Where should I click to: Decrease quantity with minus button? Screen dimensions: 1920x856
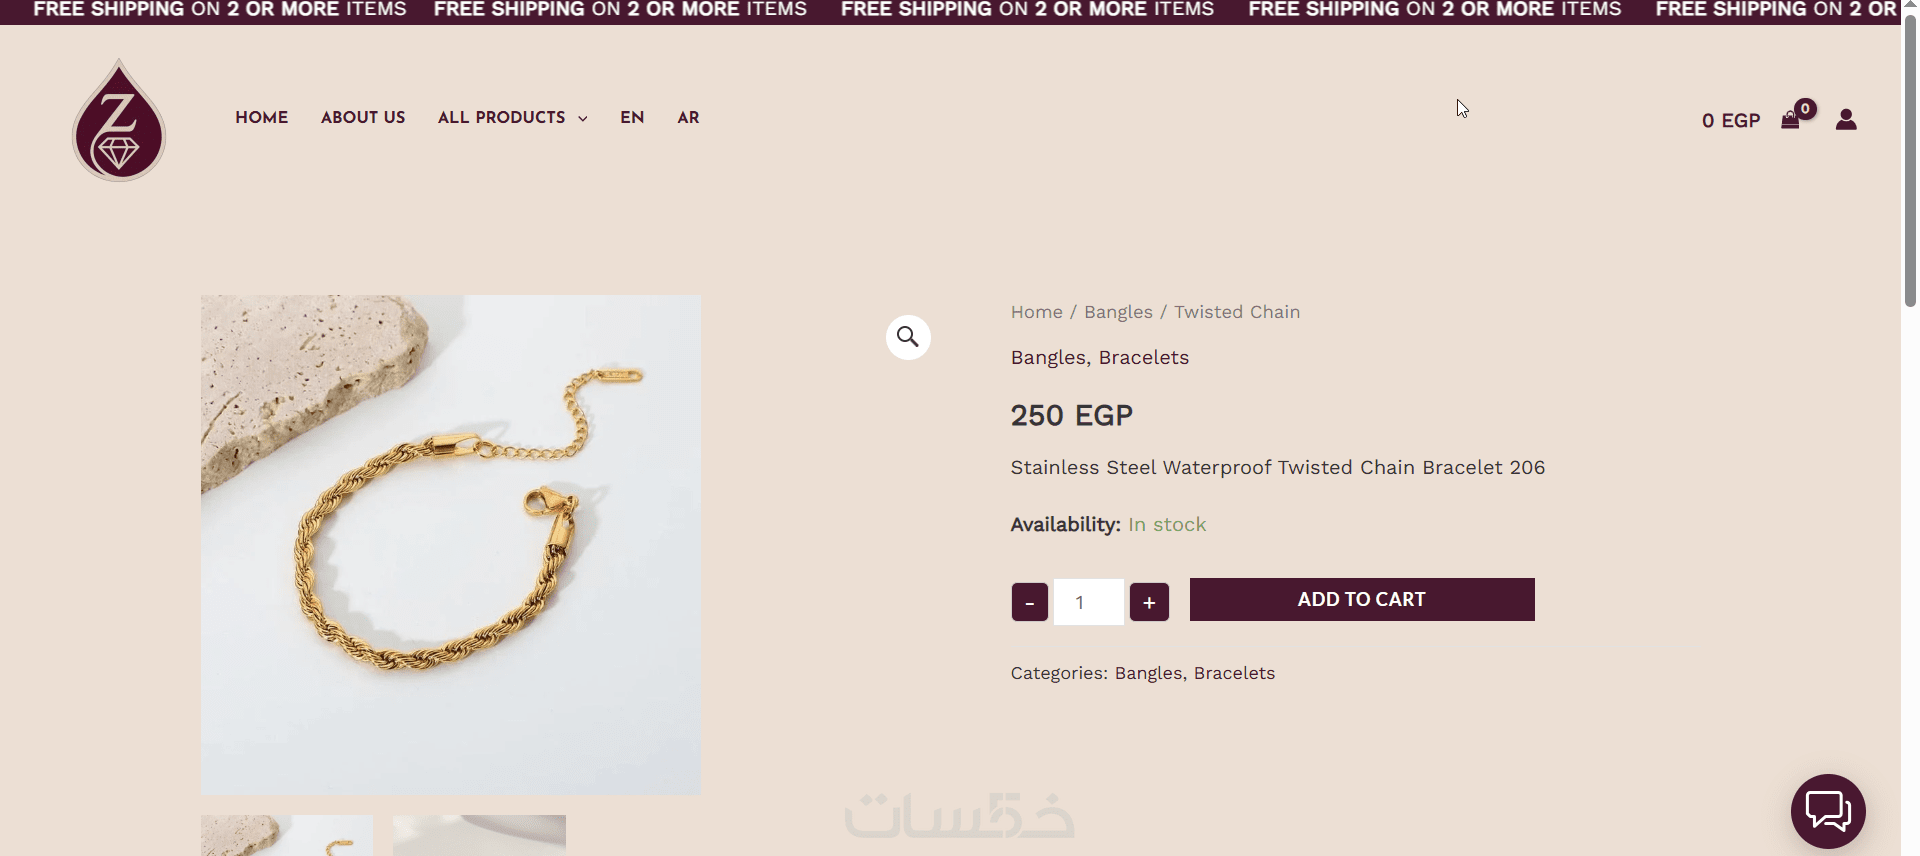tap(1029, 602)
